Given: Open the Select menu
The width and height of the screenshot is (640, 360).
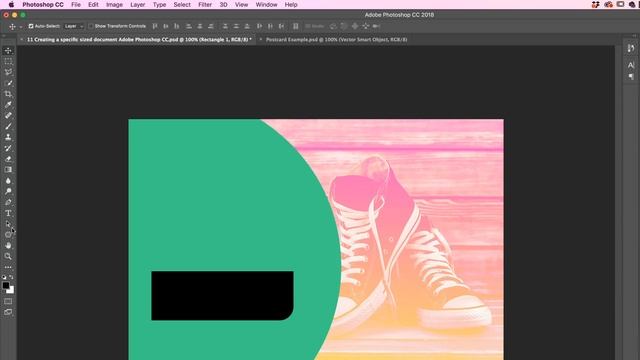Looking at the screenshot, I should 182,5.
